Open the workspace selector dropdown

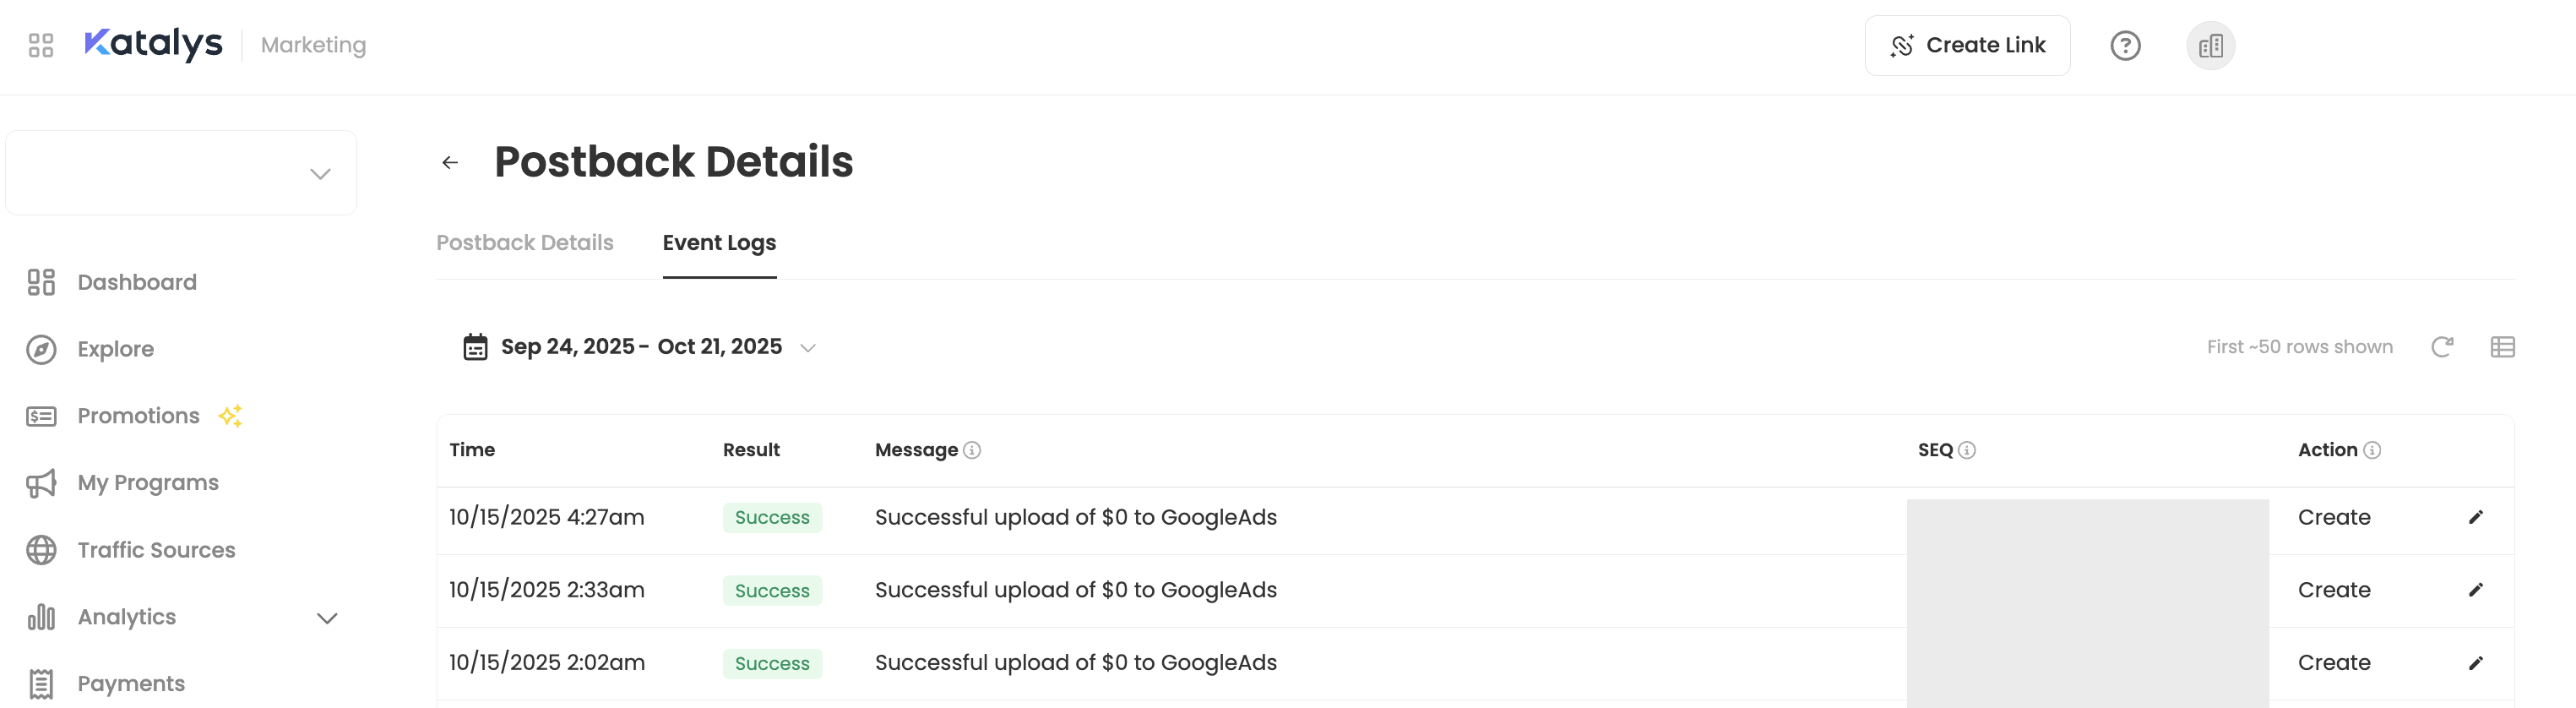click(x=319, y=172)
